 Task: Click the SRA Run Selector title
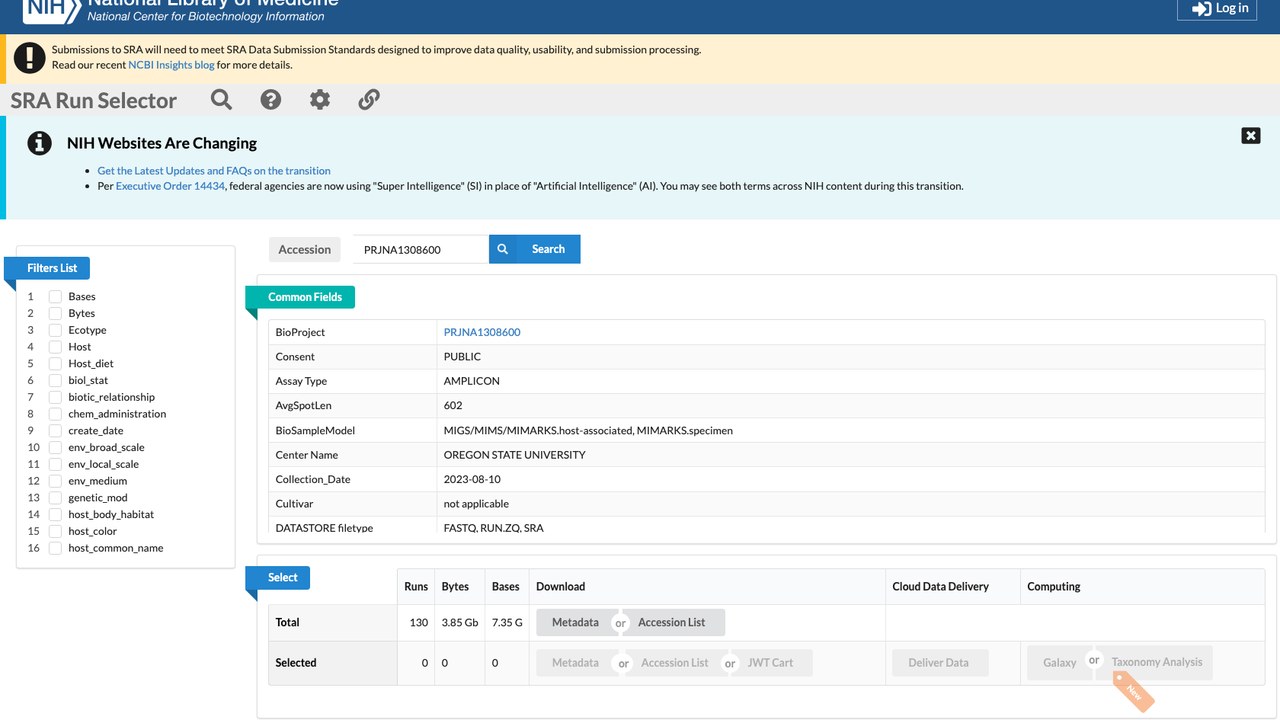[x=94, y=100]
